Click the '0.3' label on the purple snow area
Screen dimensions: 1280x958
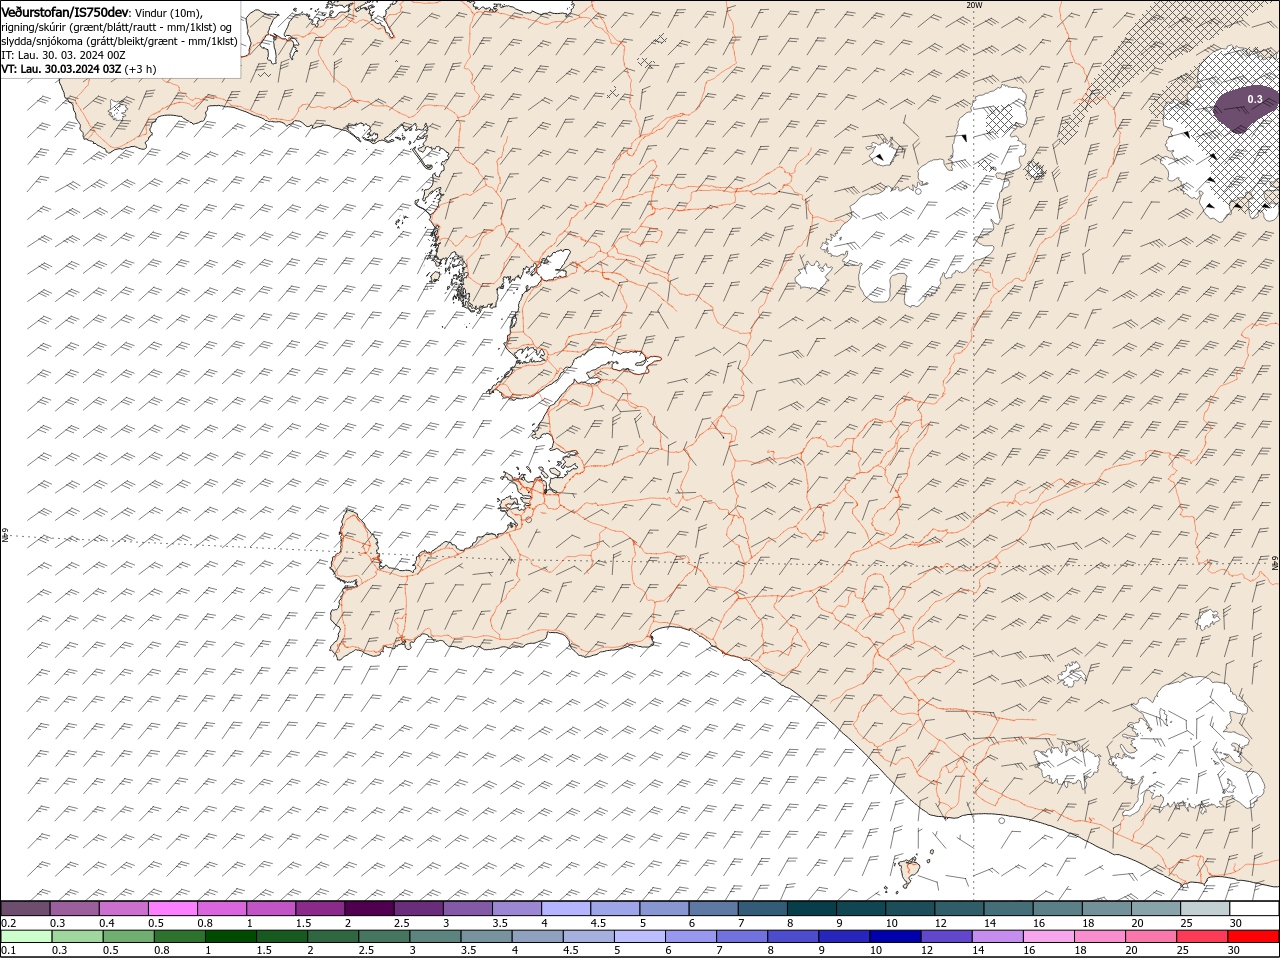point(1255,99)
